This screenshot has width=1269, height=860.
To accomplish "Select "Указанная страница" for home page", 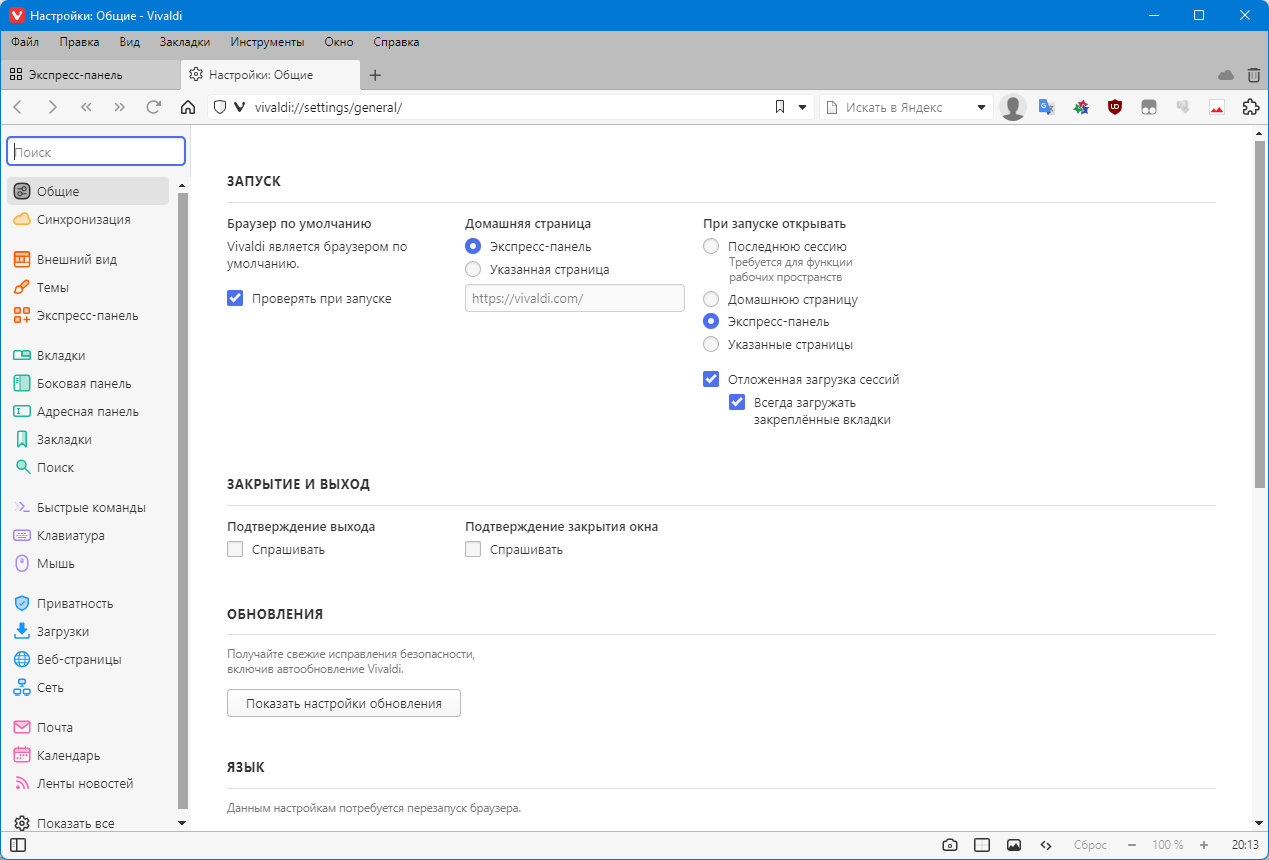I will pyautogui.click(x=473, y=269).
